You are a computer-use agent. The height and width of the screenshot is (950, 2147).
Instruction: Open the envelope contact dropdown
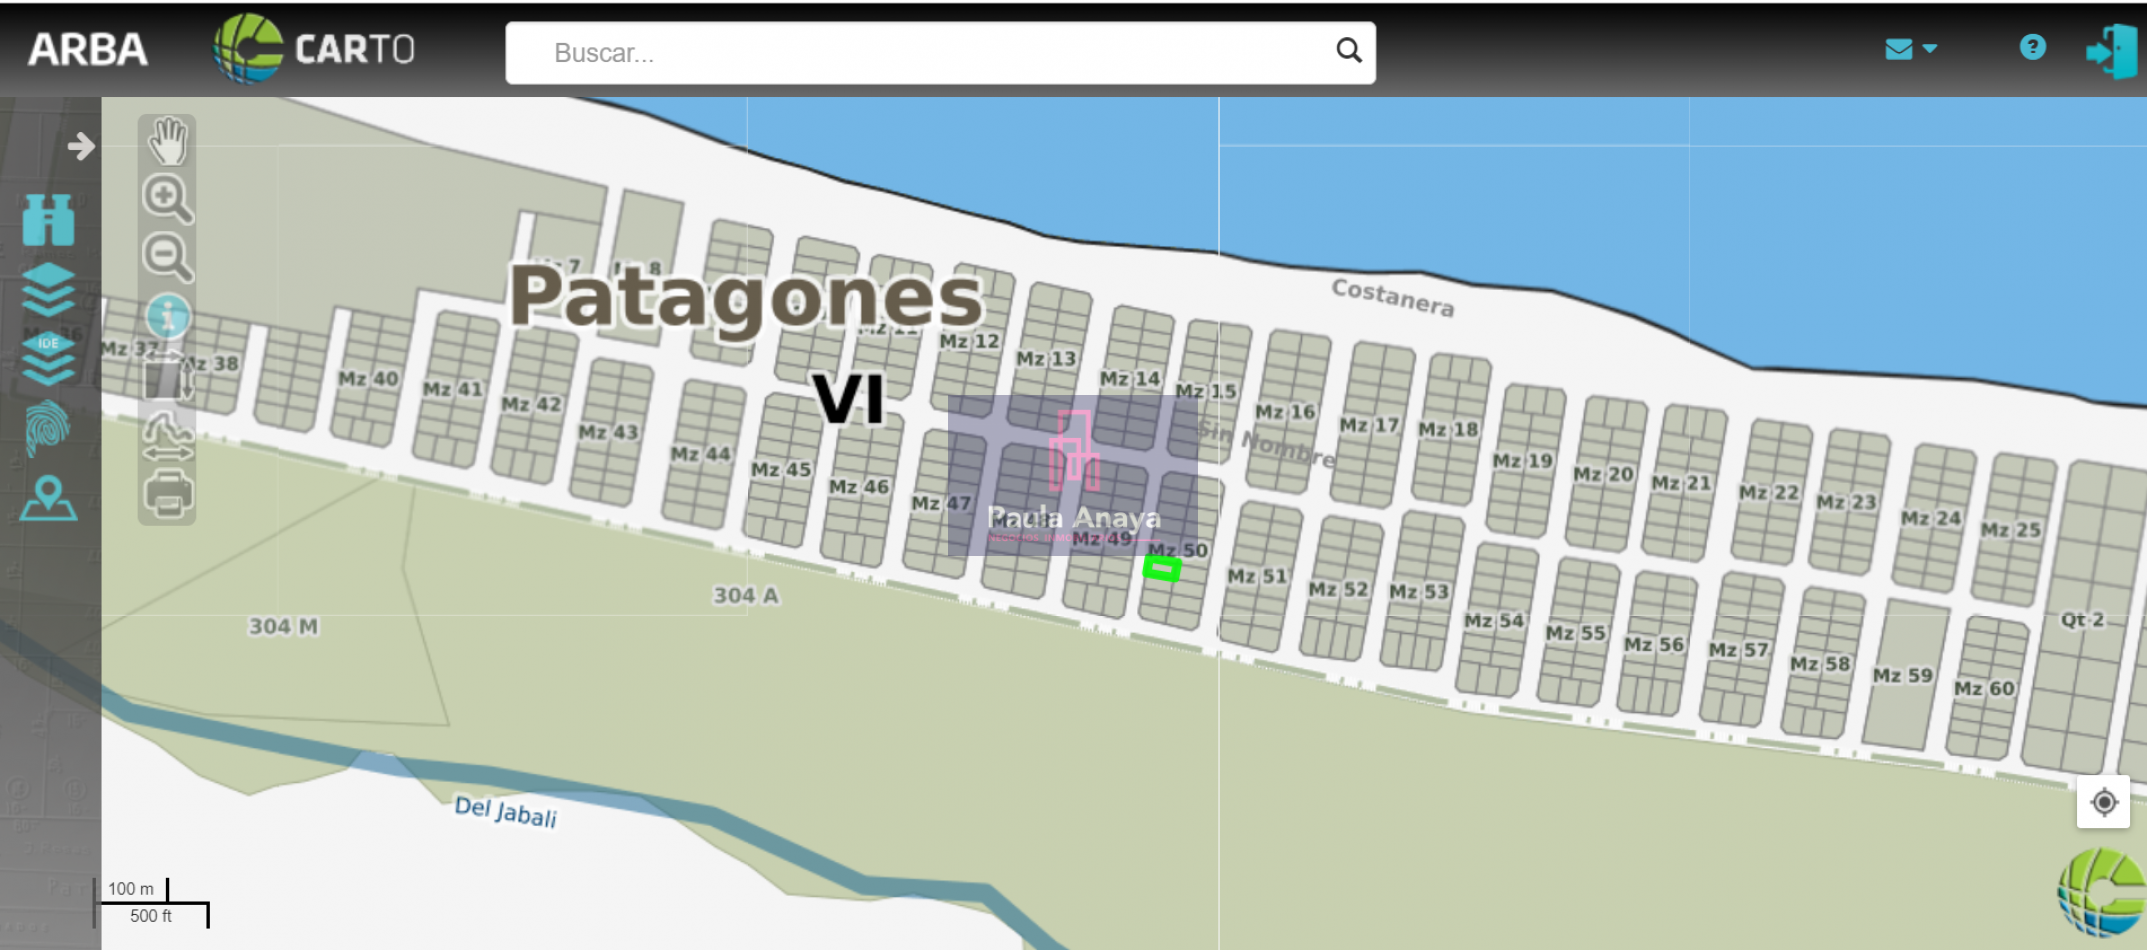click(x=1909, y=49)
